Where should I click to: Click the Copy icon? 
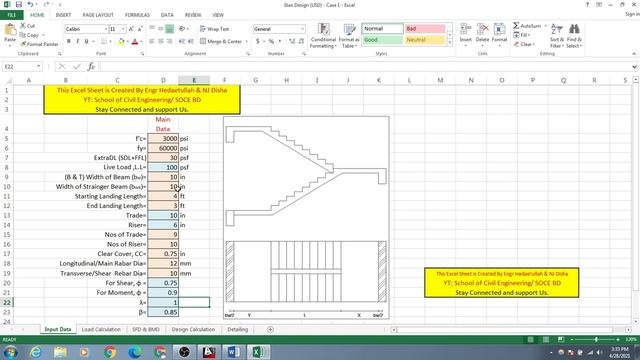pyautogui.click(x=23, y=35)
